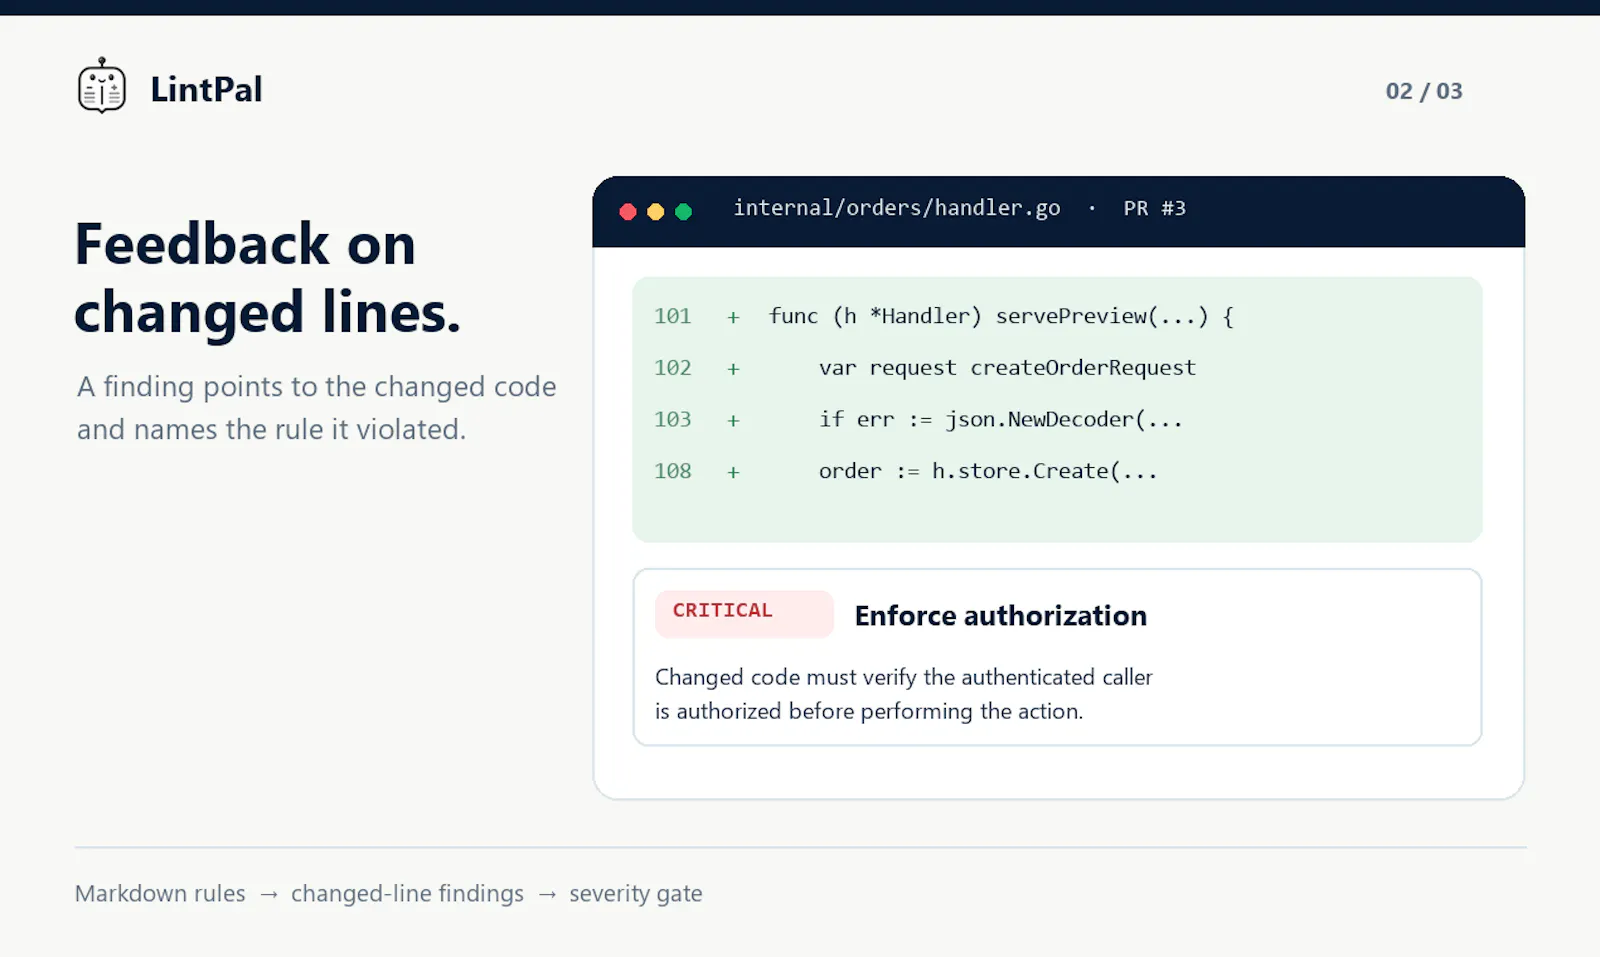The image size is (1600, 957).
Task: Click the plus marker on line 103
Action: click(733, 420)
